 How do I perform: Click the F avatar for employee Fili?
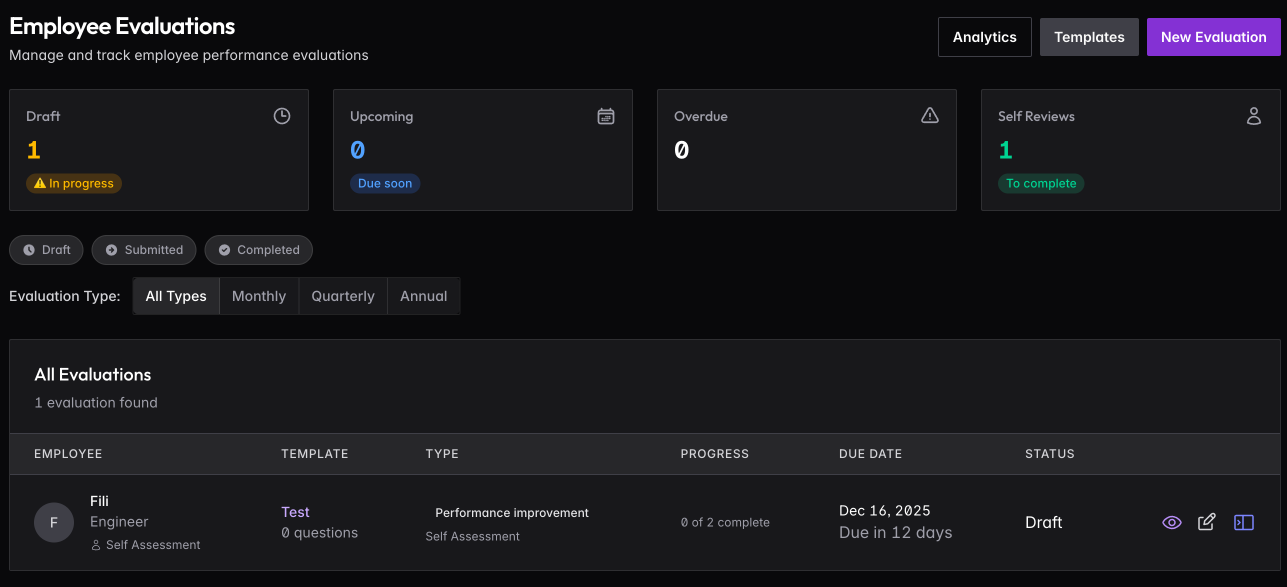coord(54,522)
